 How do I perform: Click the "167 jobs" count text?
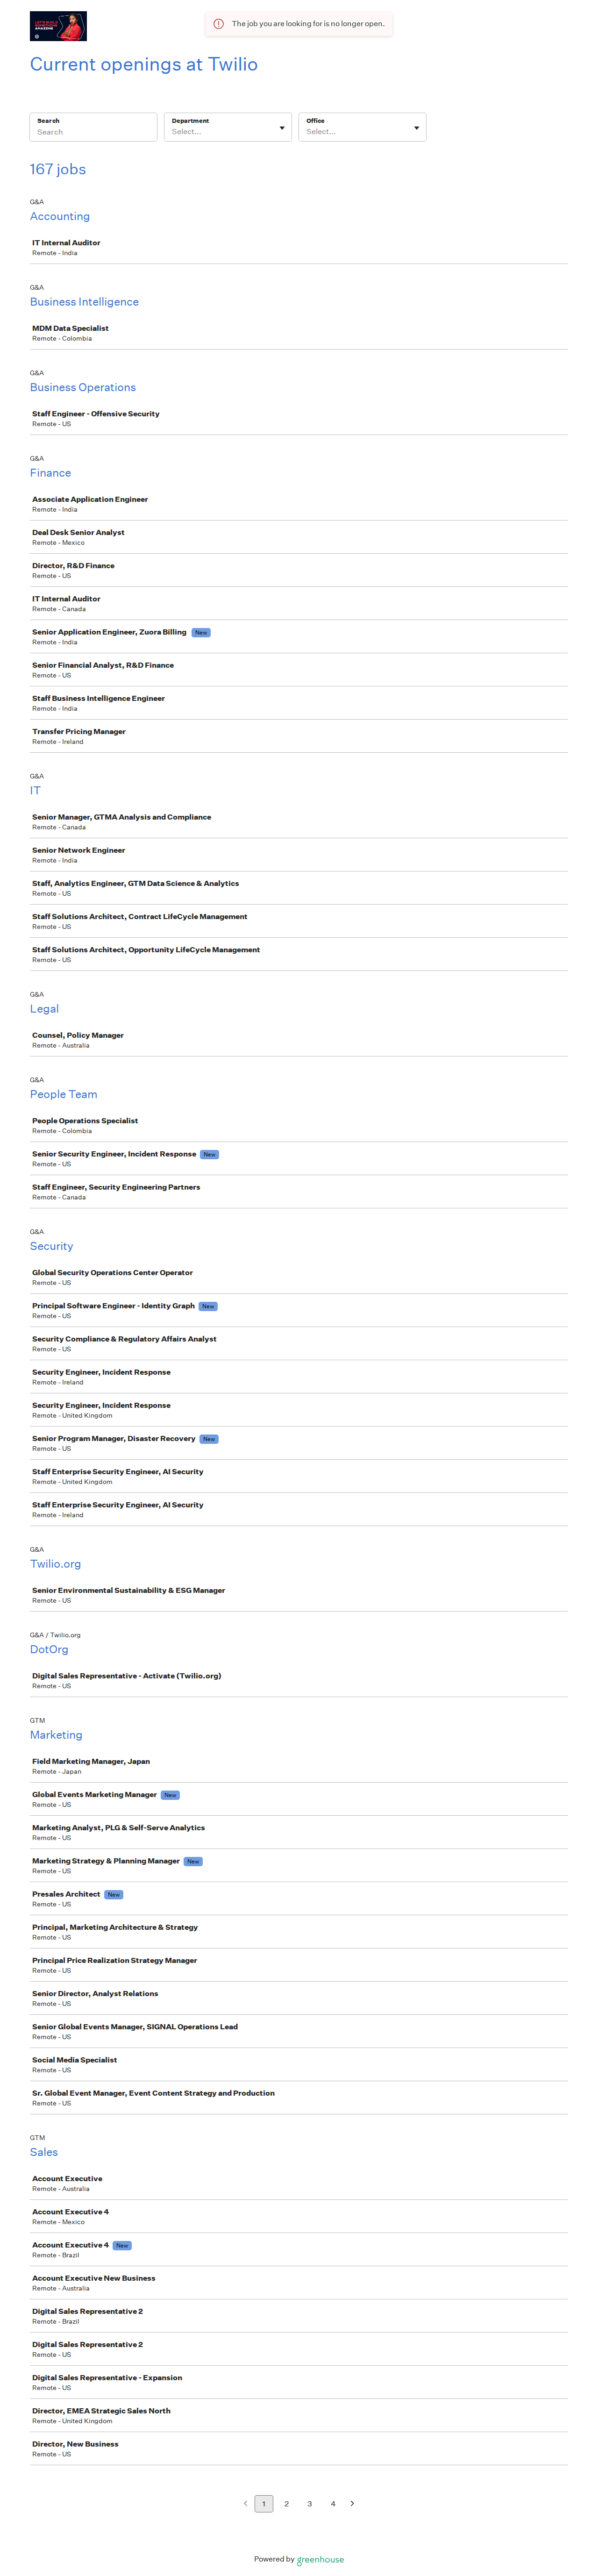point(58,169)
